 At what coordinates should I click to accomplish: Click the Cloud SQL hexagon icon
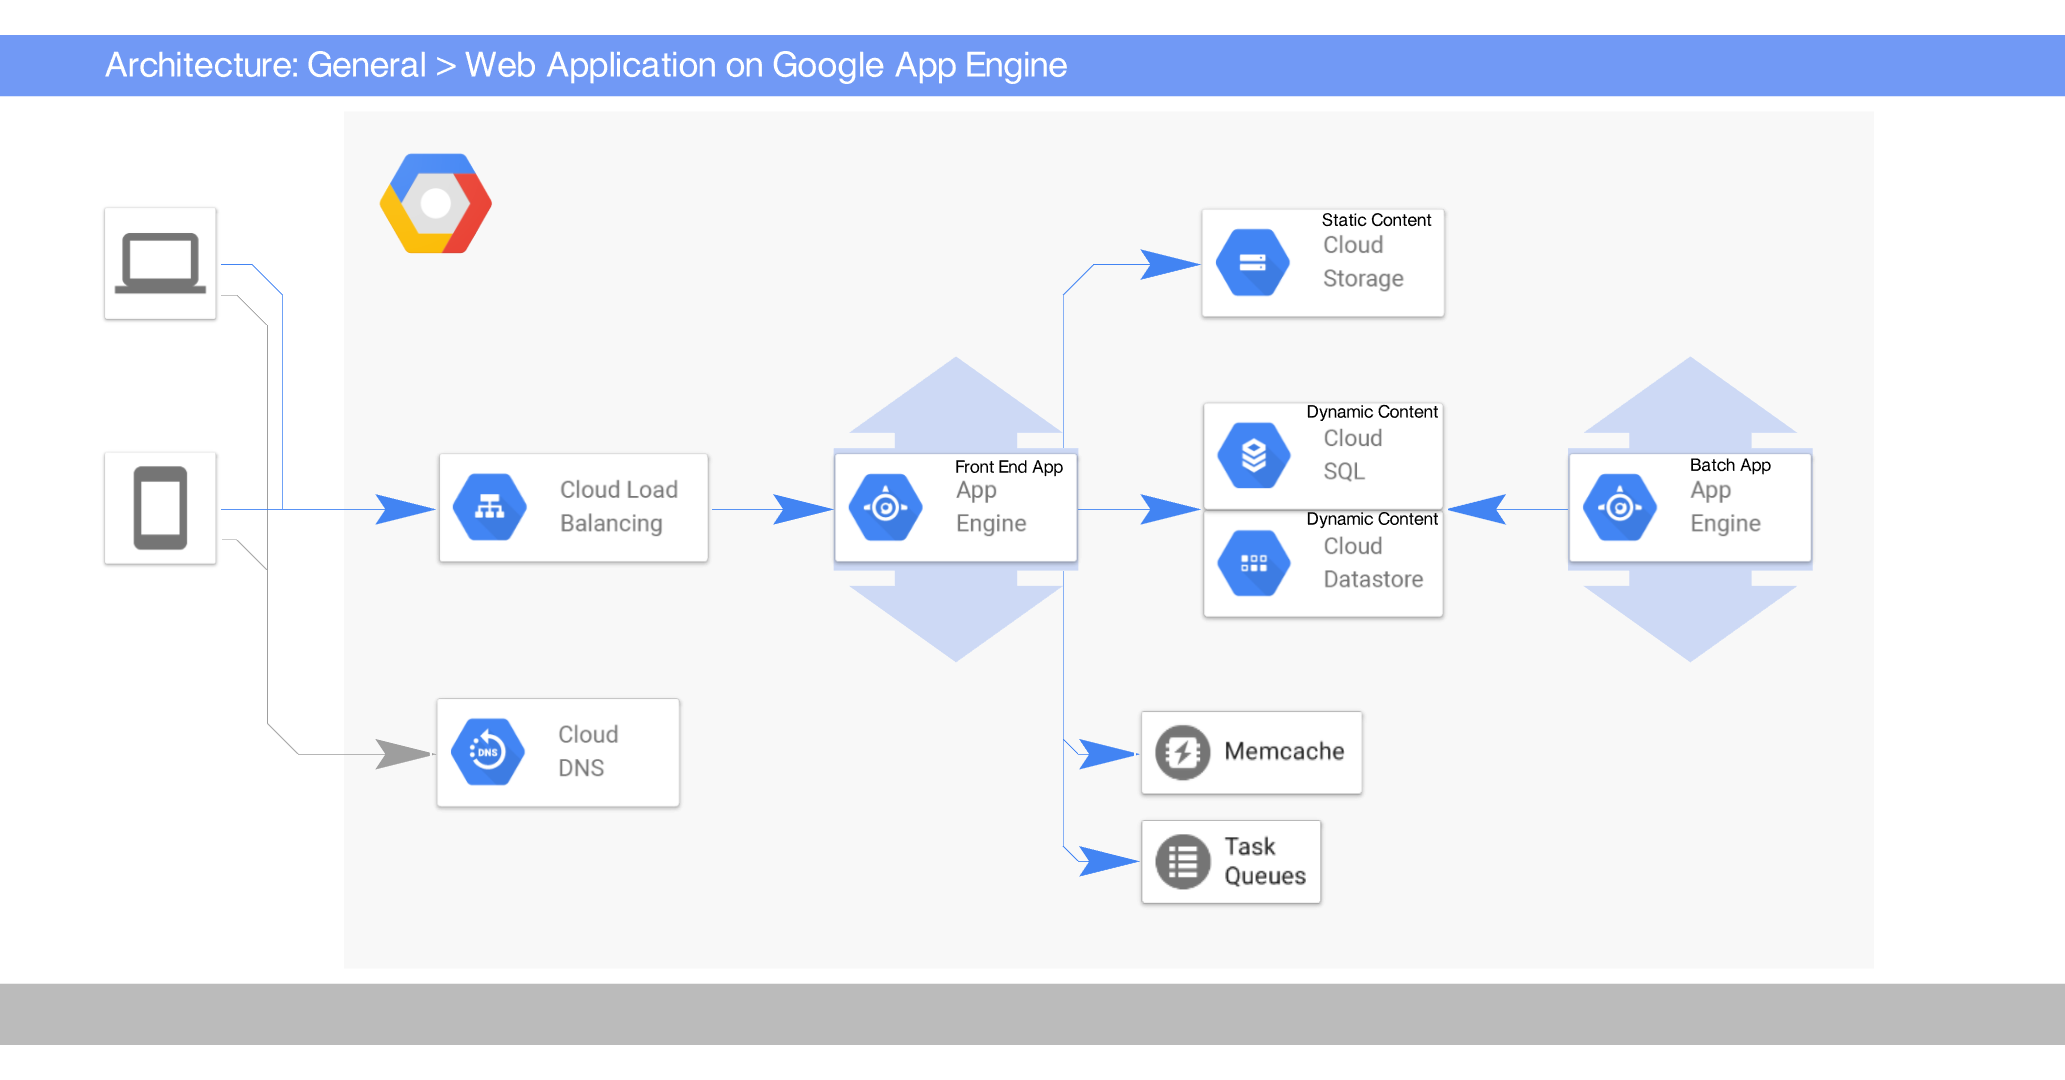1253,456
